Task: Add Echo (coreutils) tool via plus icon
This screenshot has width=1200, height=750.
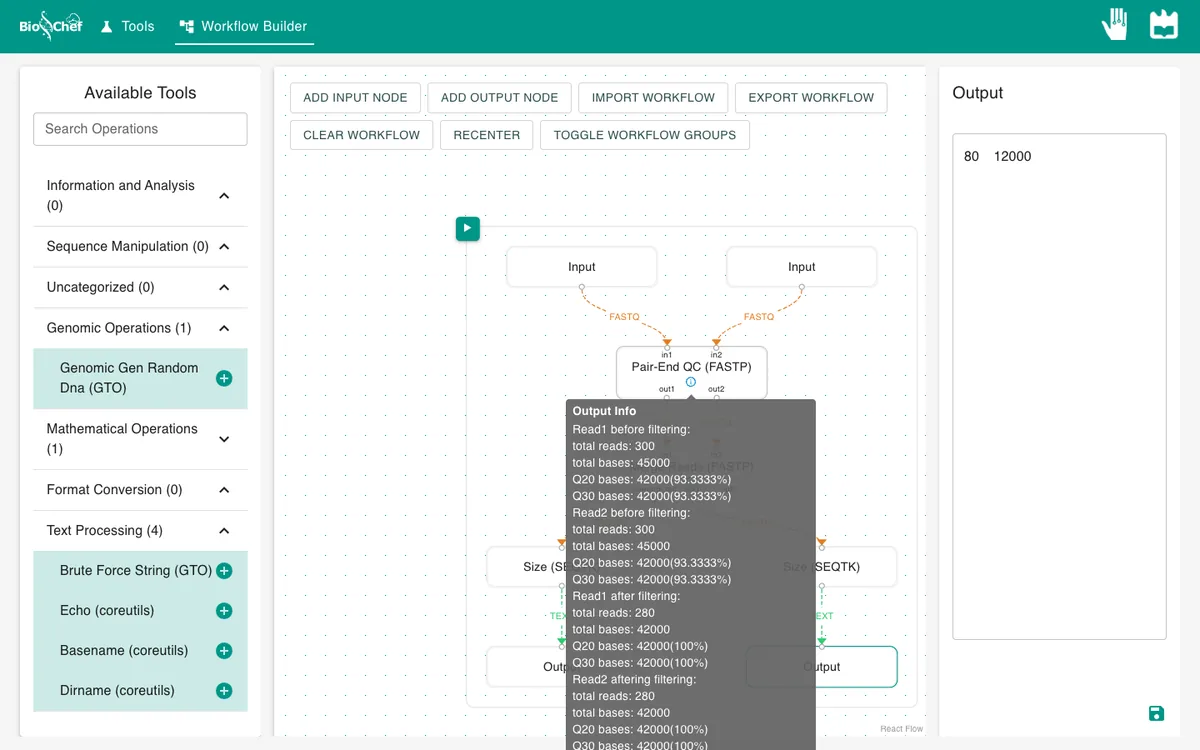Action: (224, 611)
